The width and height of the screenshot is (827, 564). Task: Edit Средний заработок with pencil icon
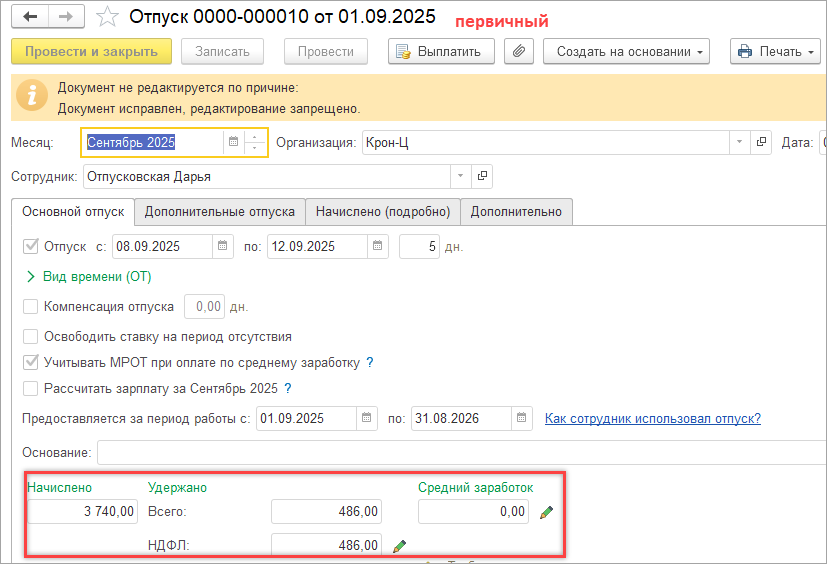coord(546,512)
